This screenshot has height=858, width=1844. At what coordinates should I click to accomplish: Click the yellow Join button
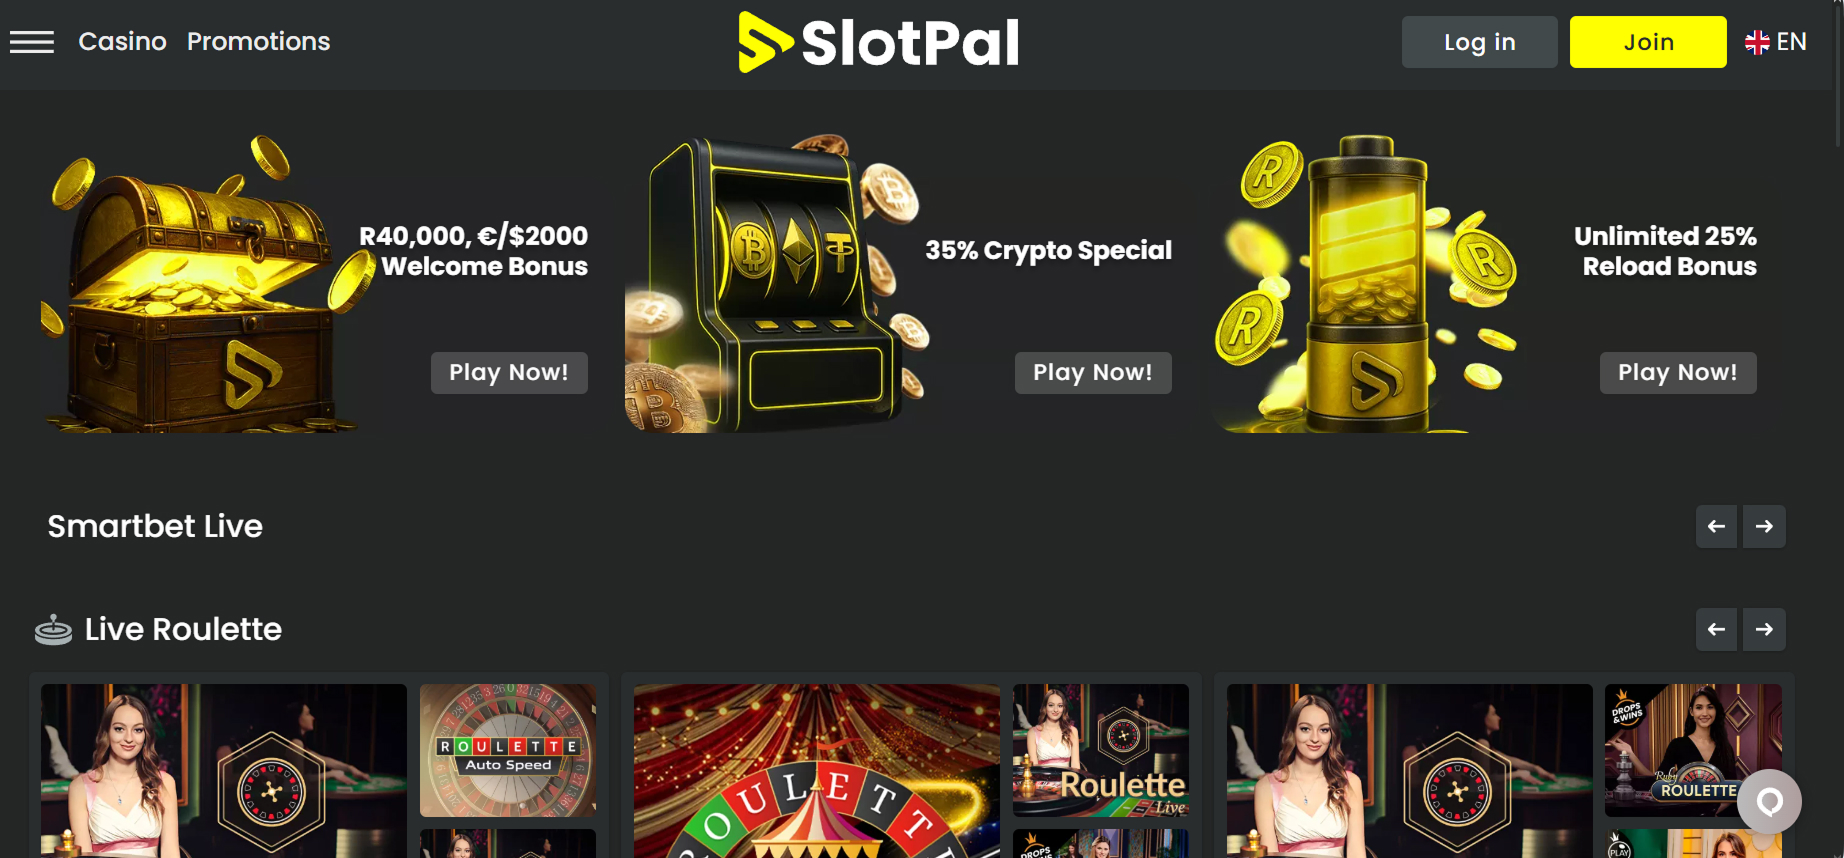tap(1648, 42)
